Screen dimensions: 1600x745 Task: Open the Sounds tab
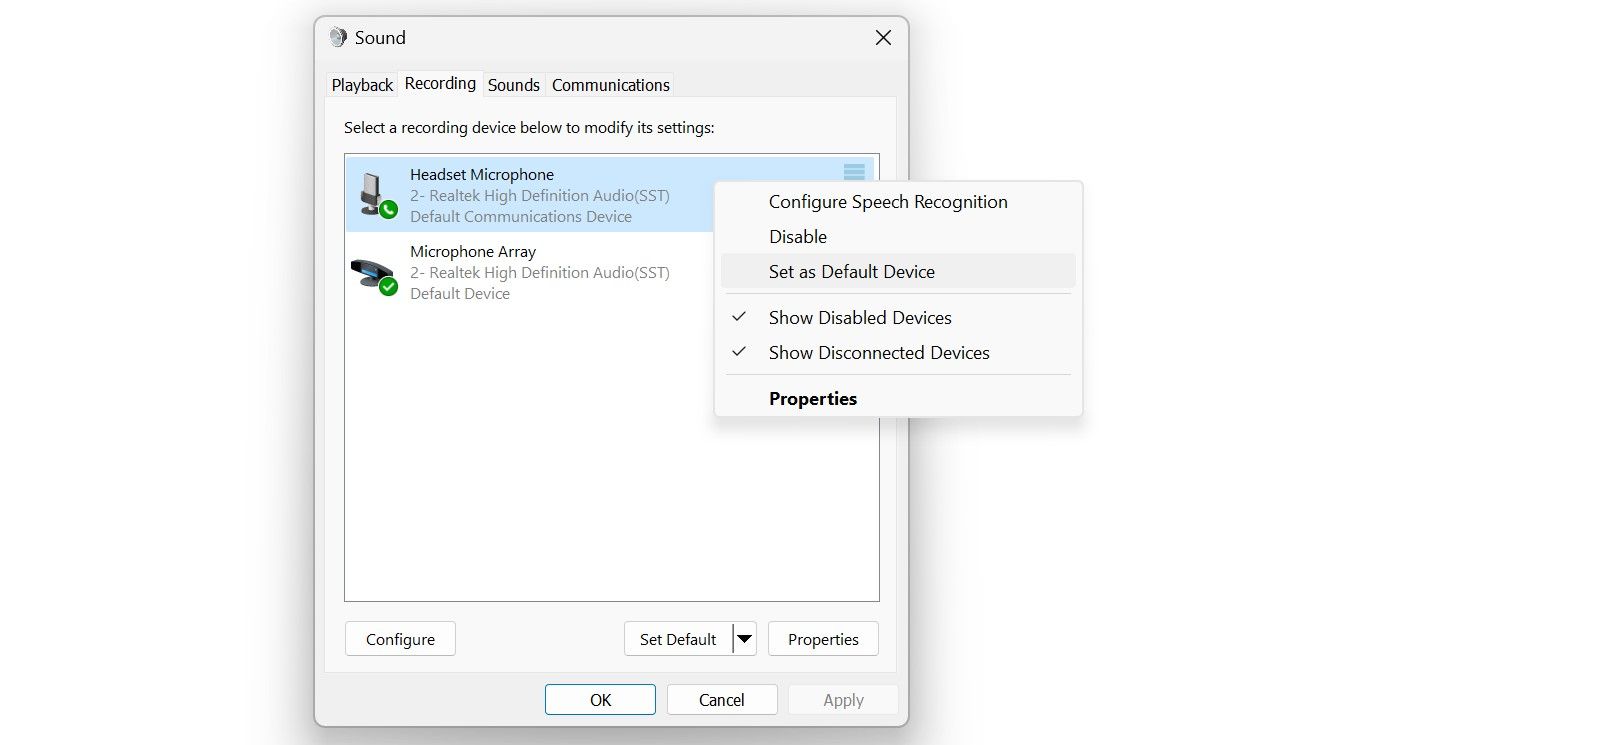513,85
